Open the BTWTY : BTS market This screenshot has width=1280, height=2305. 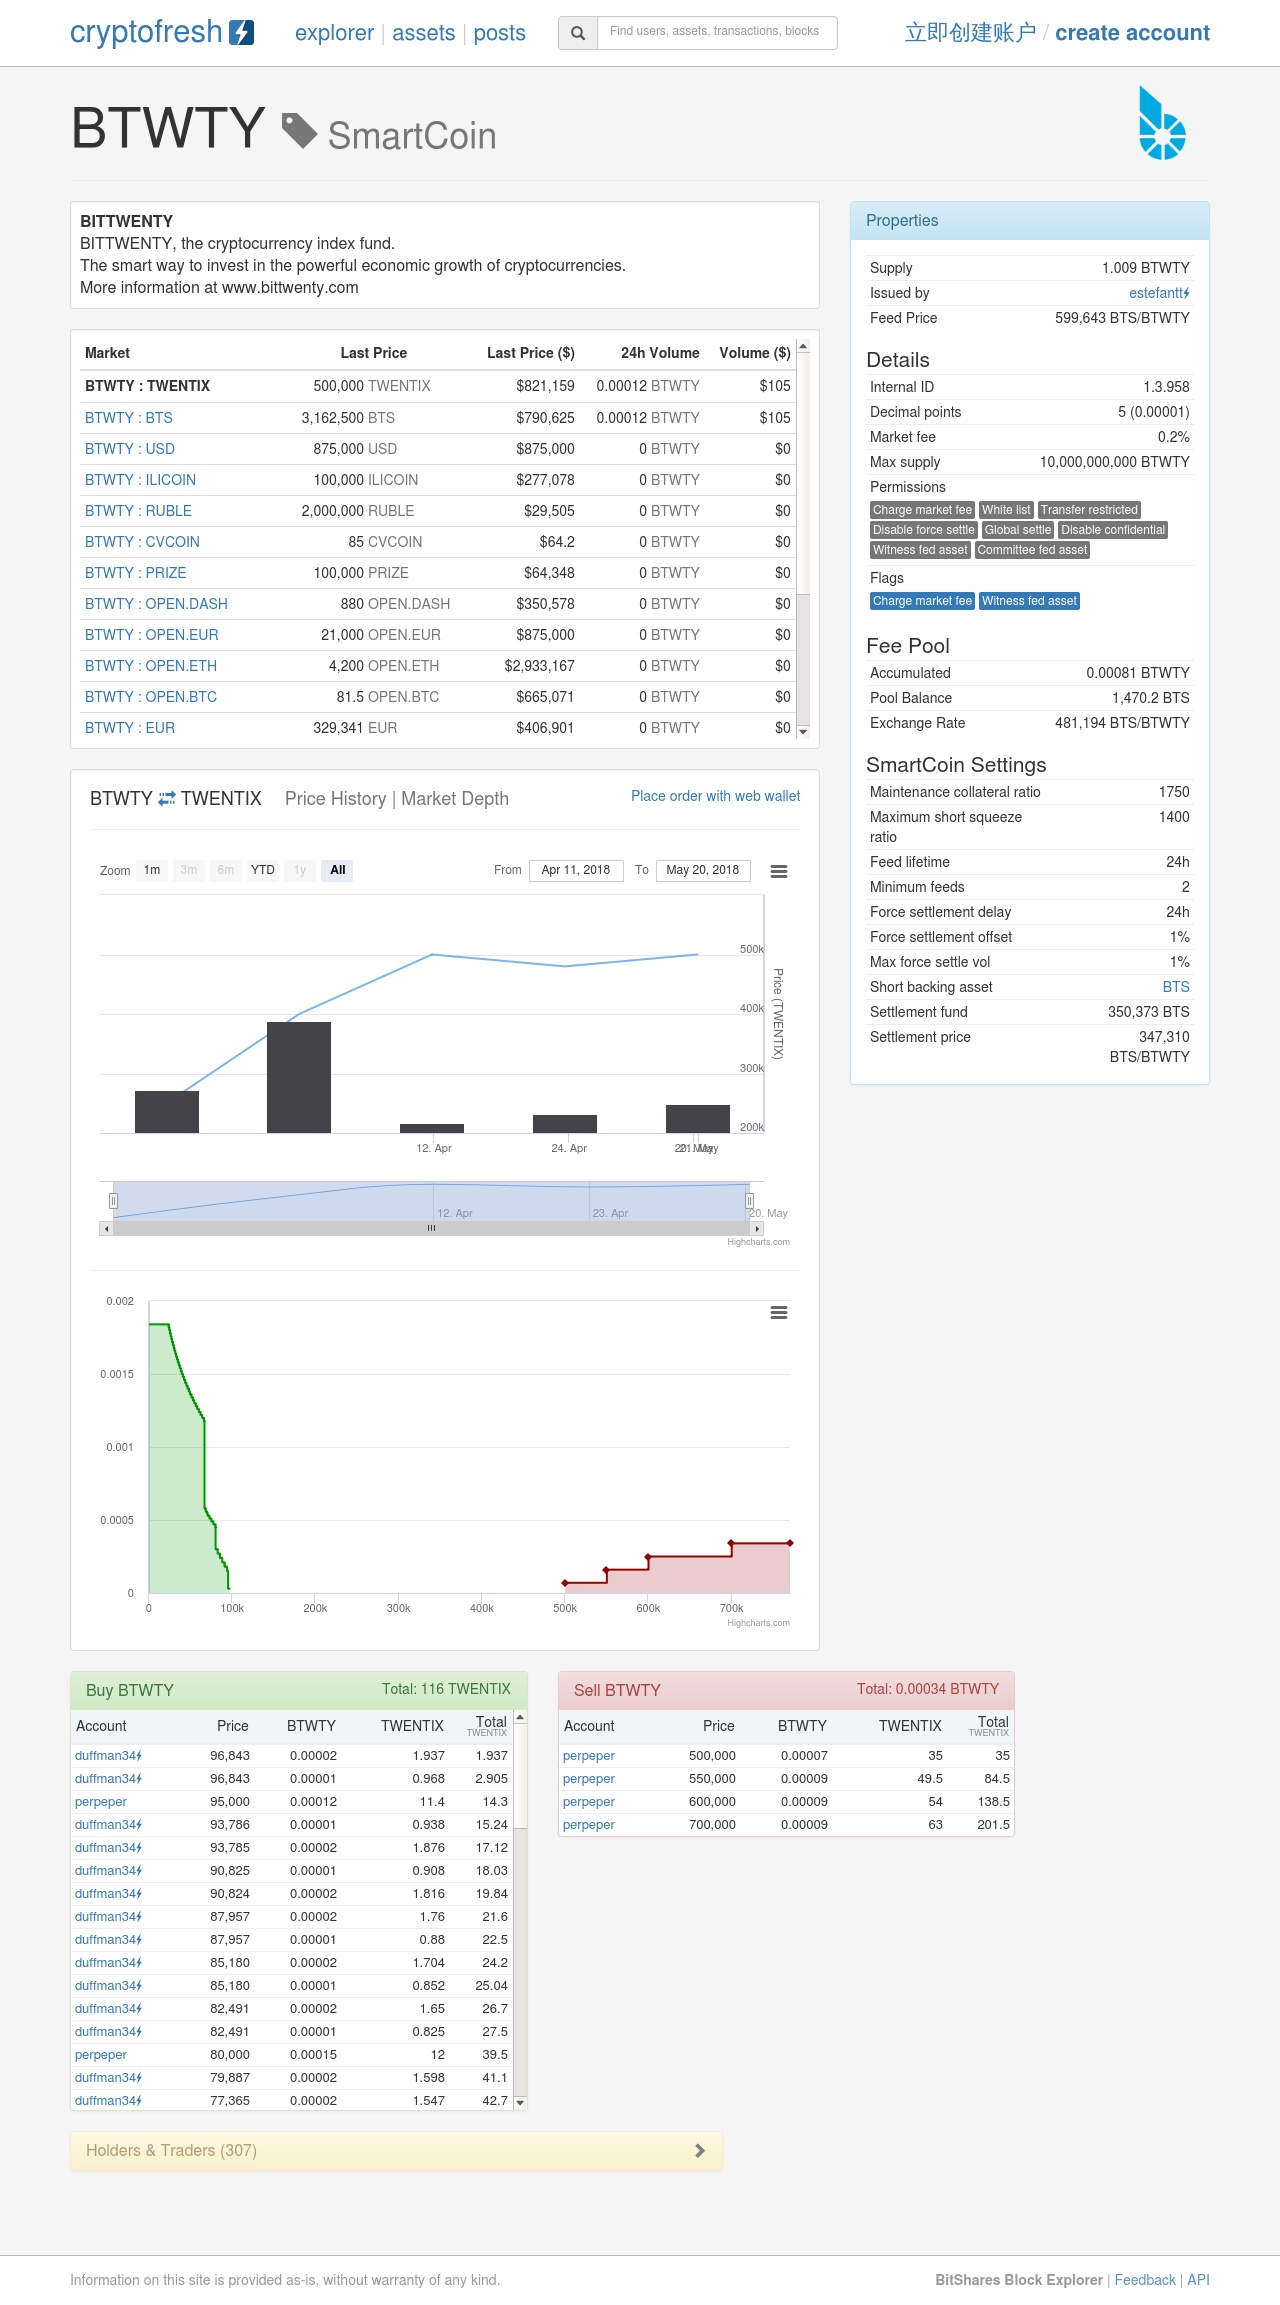129,418
